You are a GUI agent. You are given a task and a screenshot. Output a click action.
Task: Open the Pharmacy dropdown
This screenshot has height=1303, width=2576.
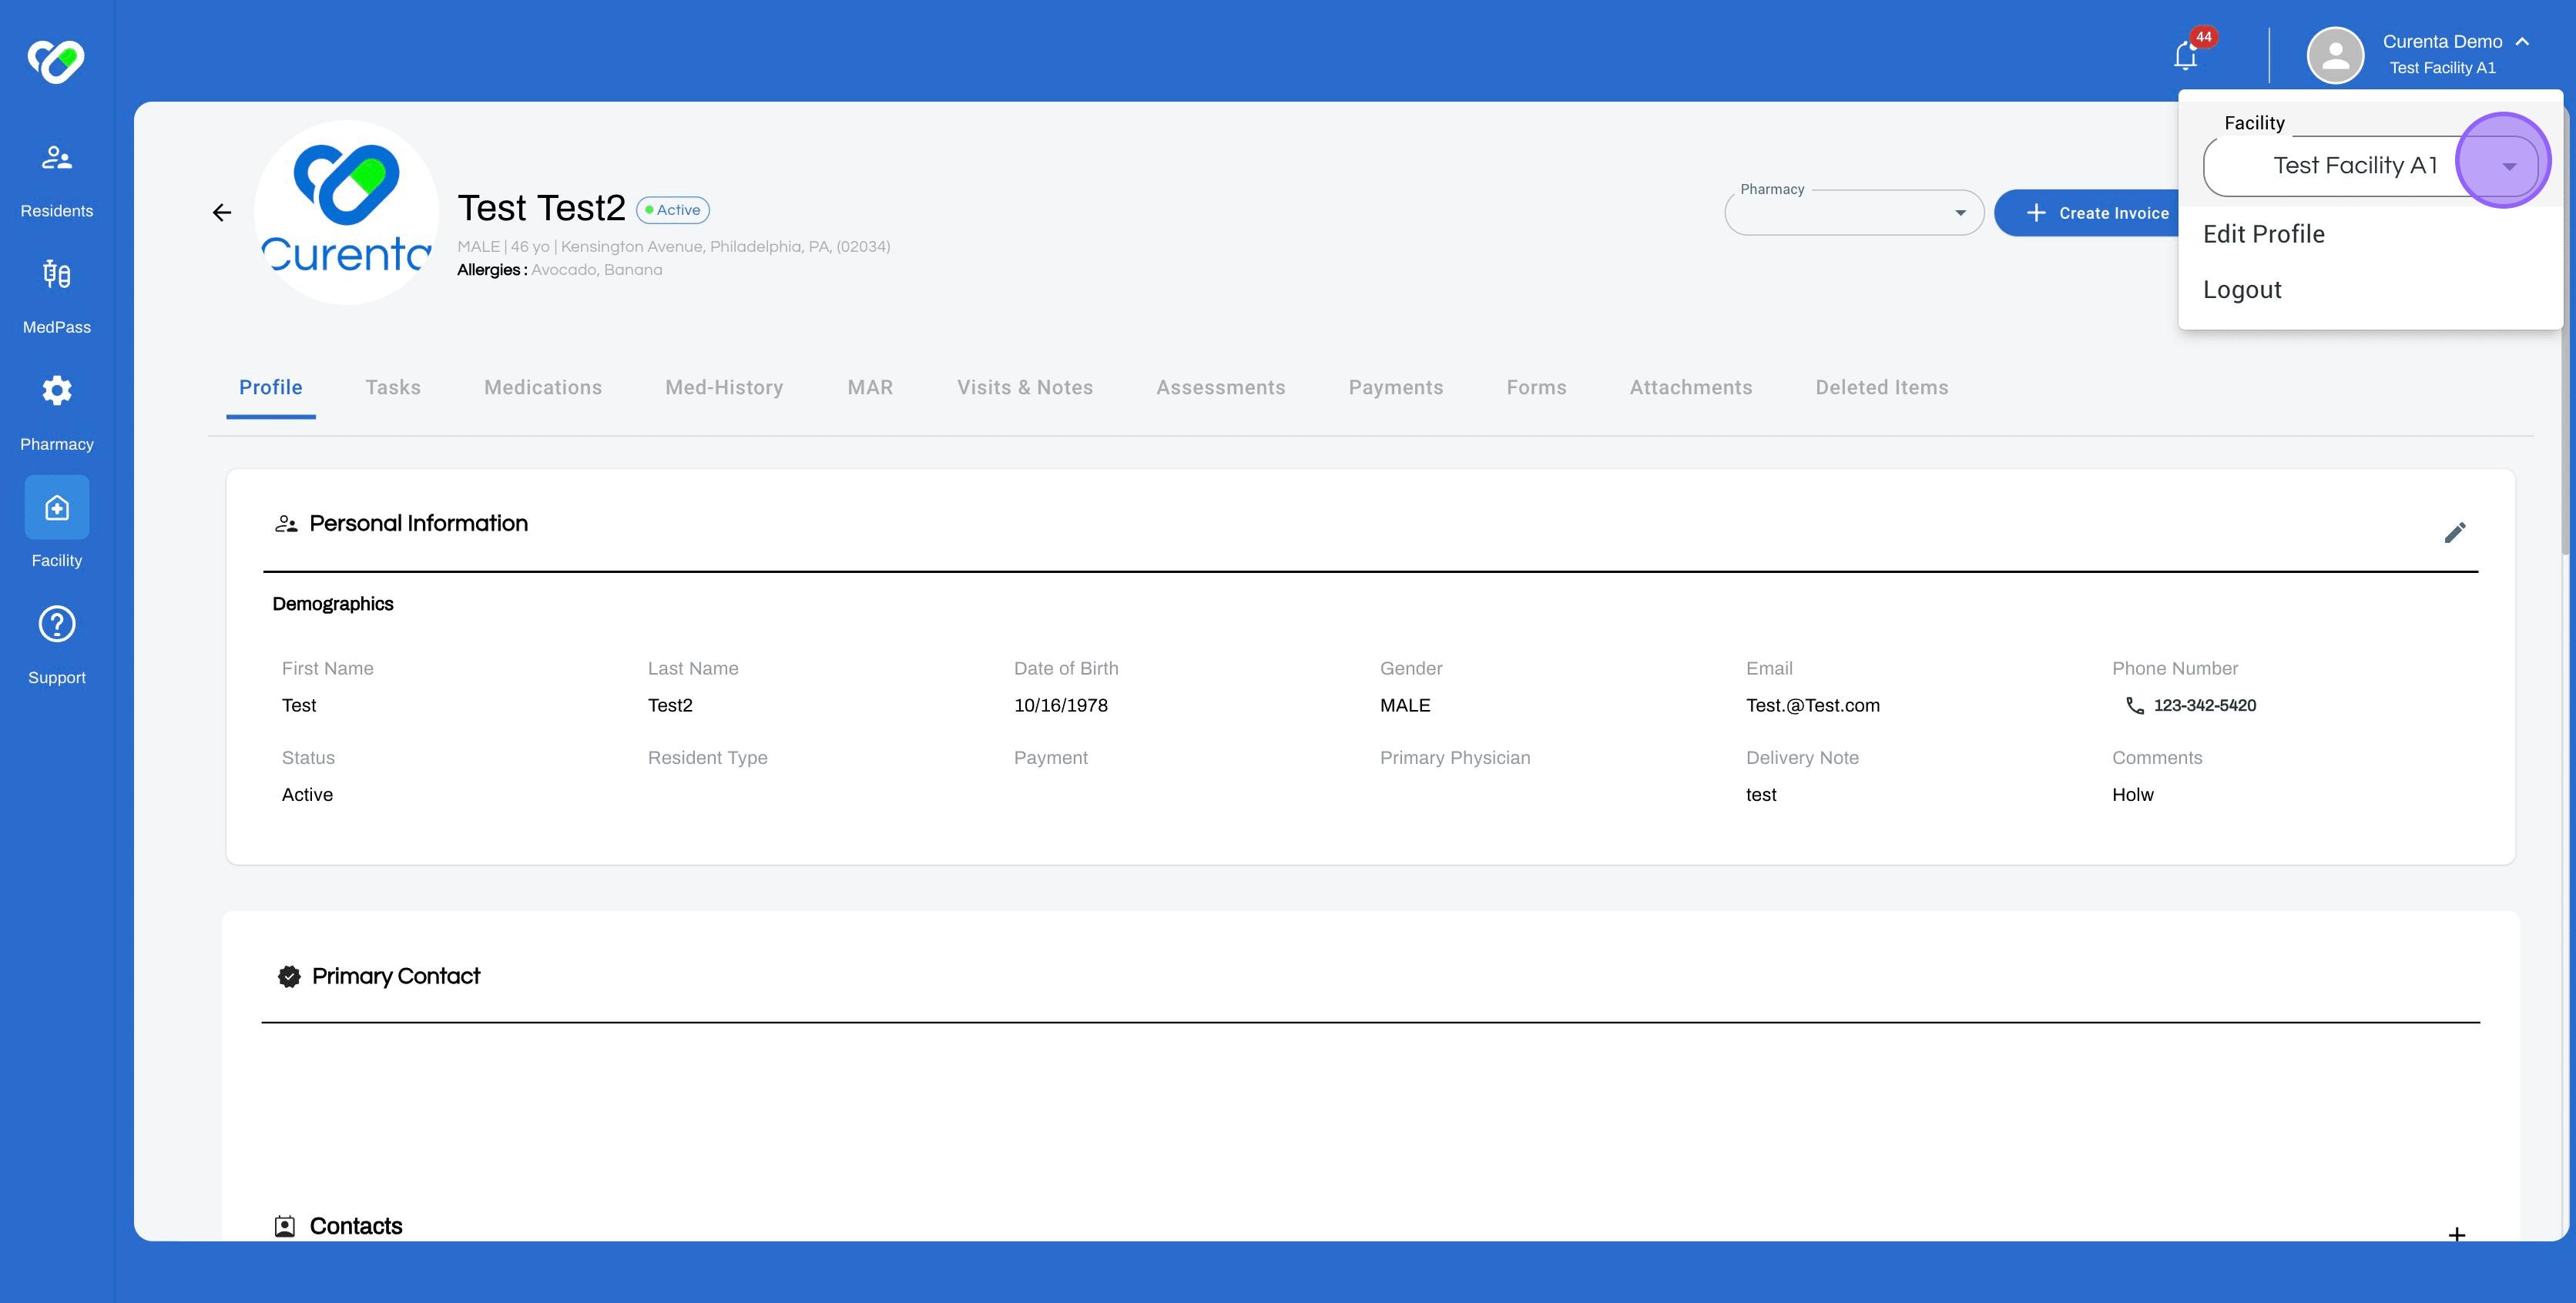pos(1854,213)
